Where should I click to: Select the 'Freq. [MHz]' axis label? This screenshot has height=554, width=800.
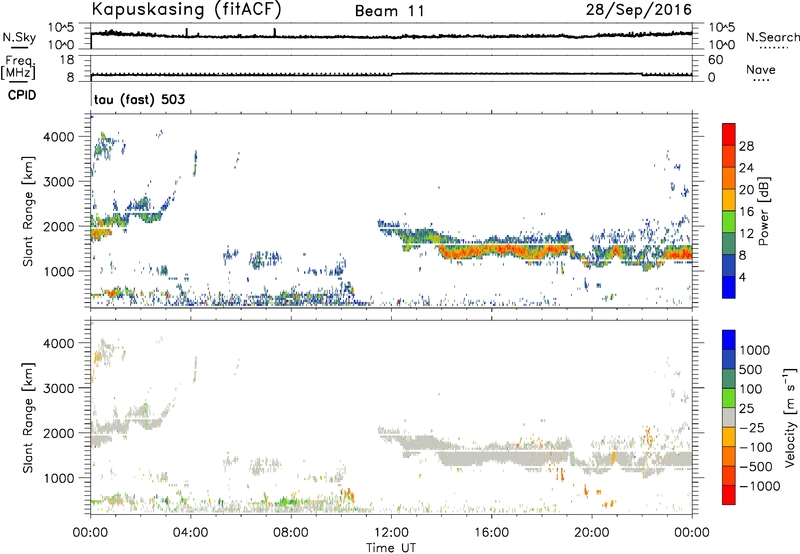point(18,68)
